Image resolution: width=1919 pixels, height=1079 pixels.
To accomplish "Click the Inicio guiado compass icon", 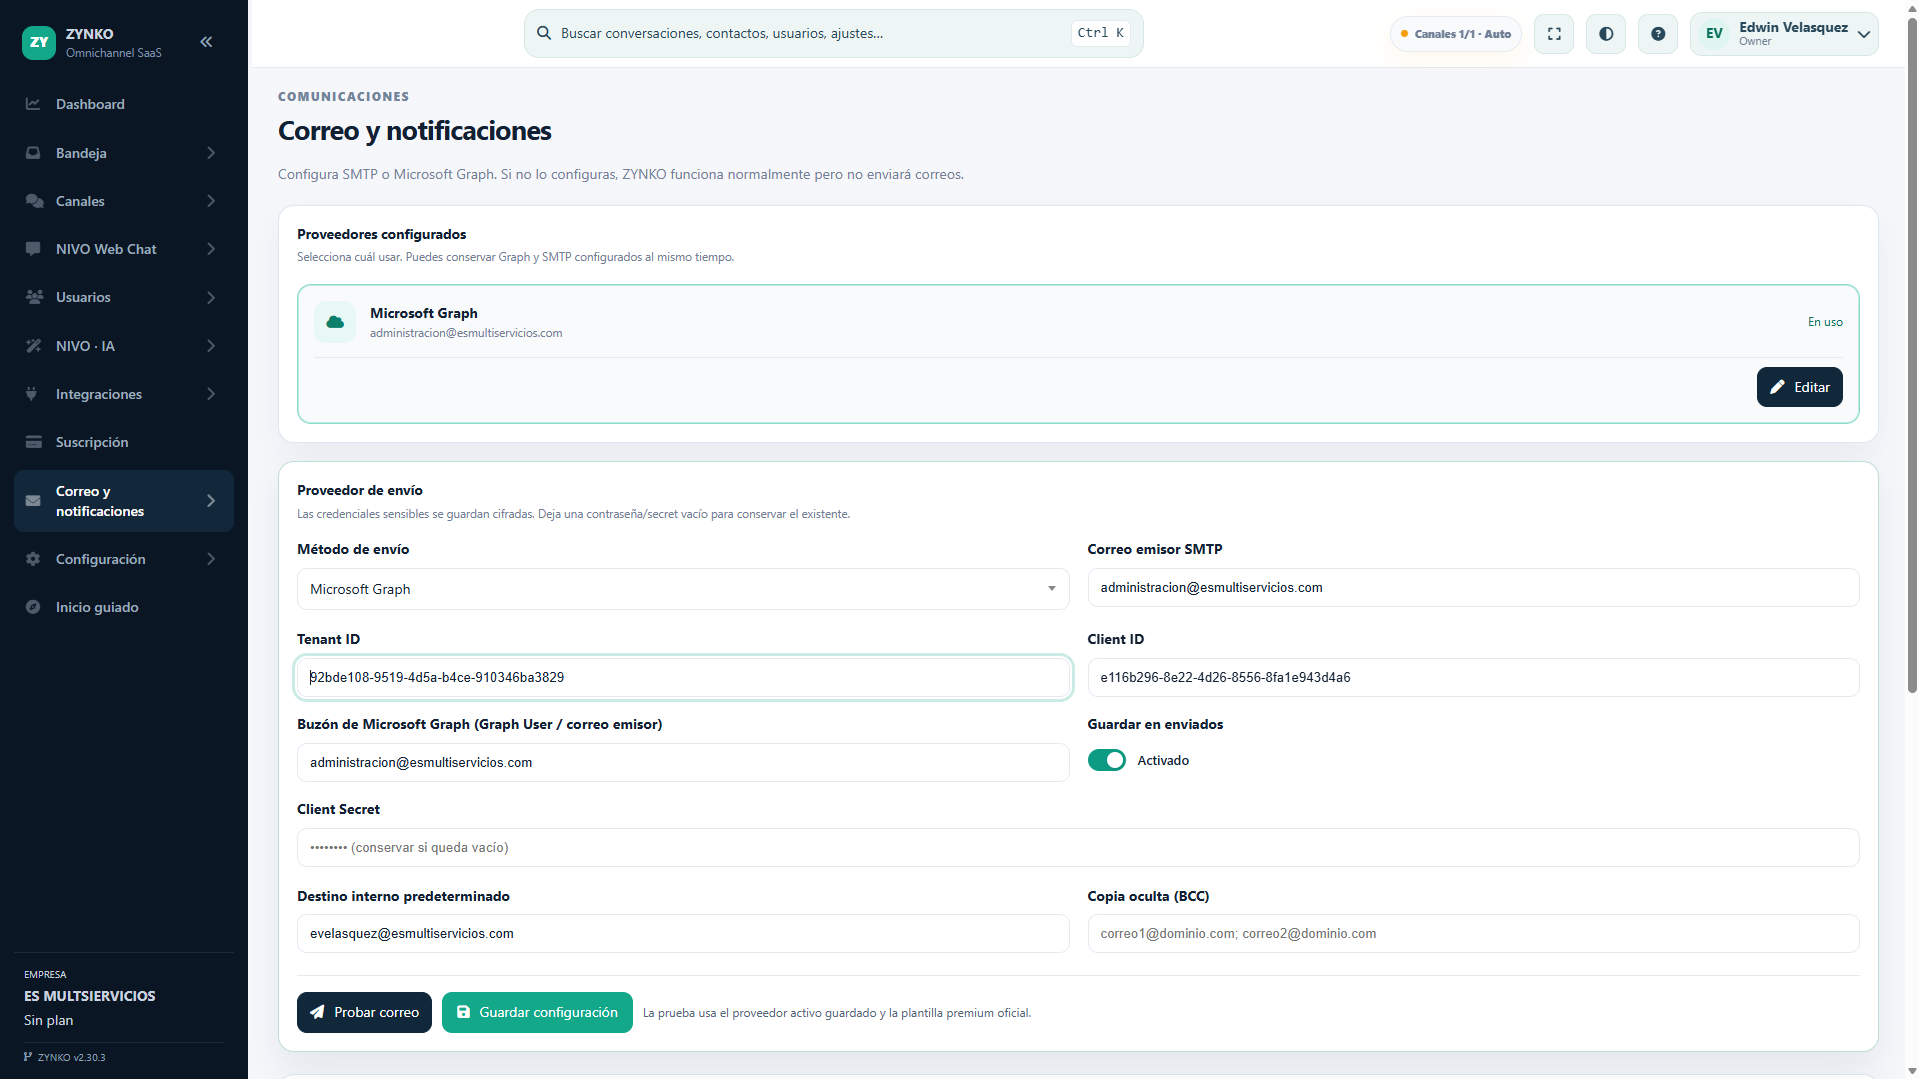I will 33,607.
